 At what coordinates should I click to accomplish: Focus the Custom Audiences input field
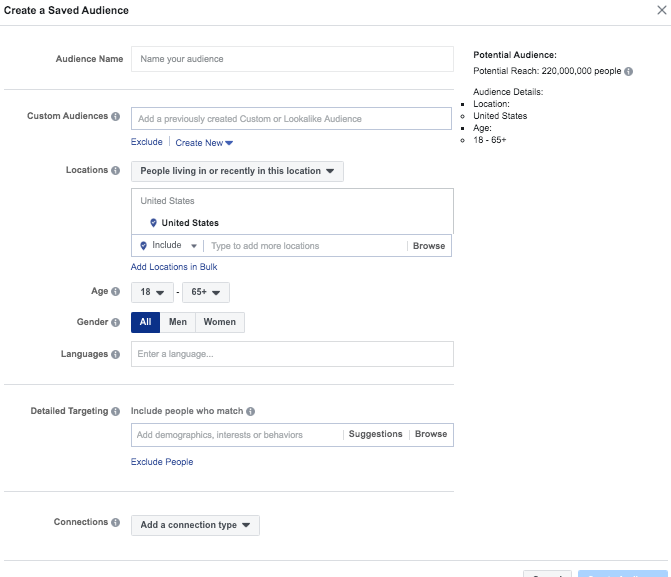291,119
